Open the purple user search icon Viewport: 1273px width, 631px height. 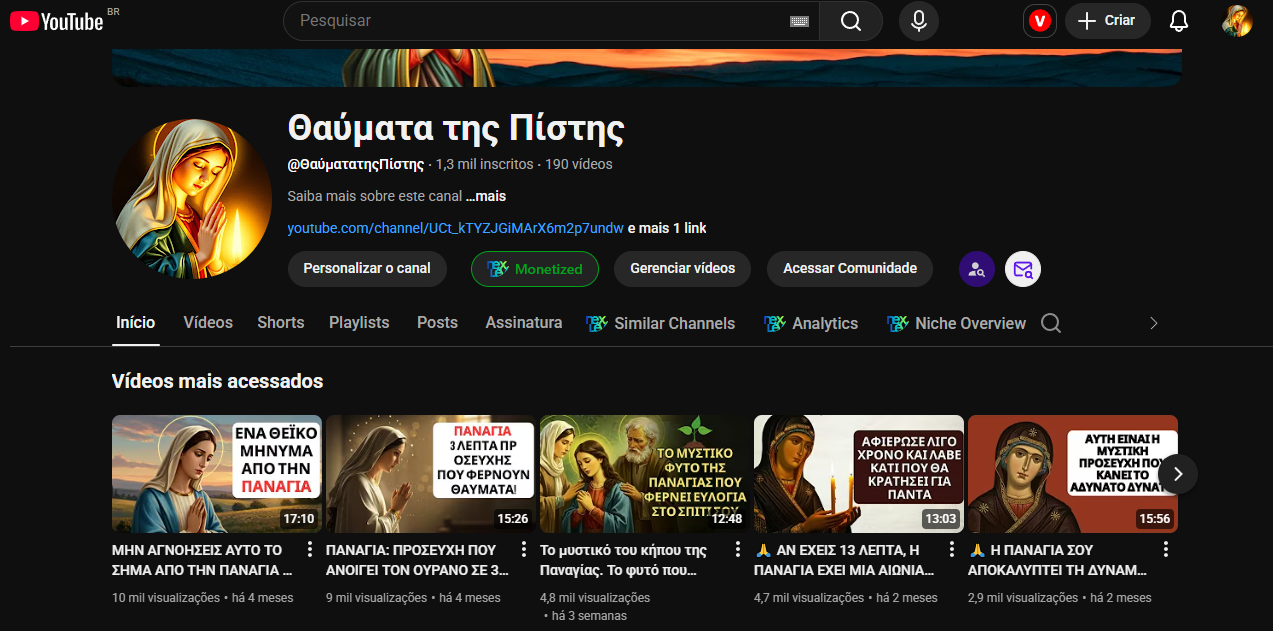pyautogui.click(x=976, y=269)
